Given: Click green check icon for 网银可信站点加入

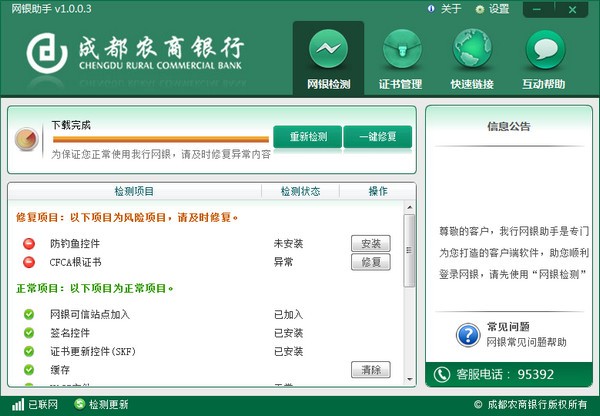Looking at the screenshot, I should [29, 314].
